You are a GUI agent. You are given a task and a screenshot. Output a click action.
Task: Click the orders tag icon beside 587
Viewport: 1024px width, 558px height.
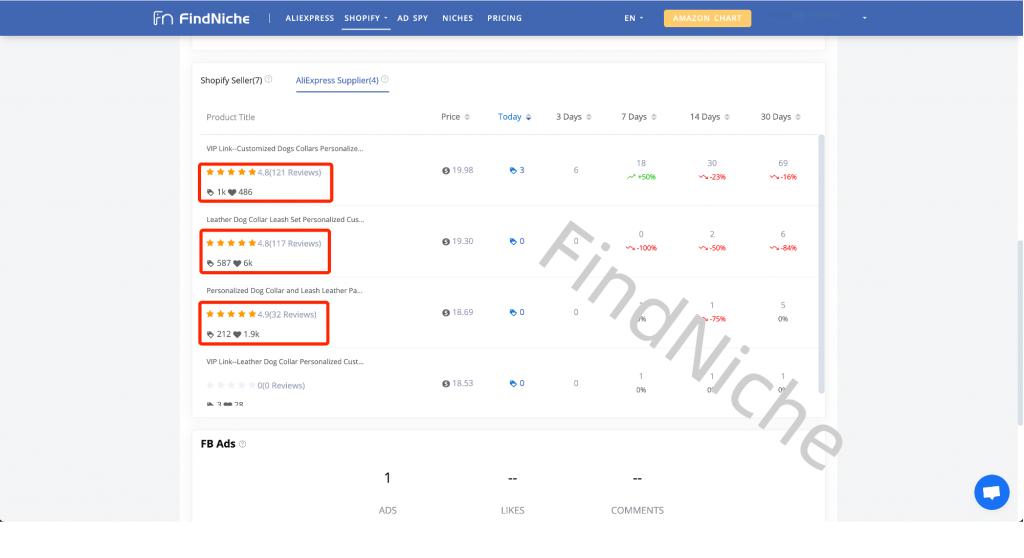(210, 264)
